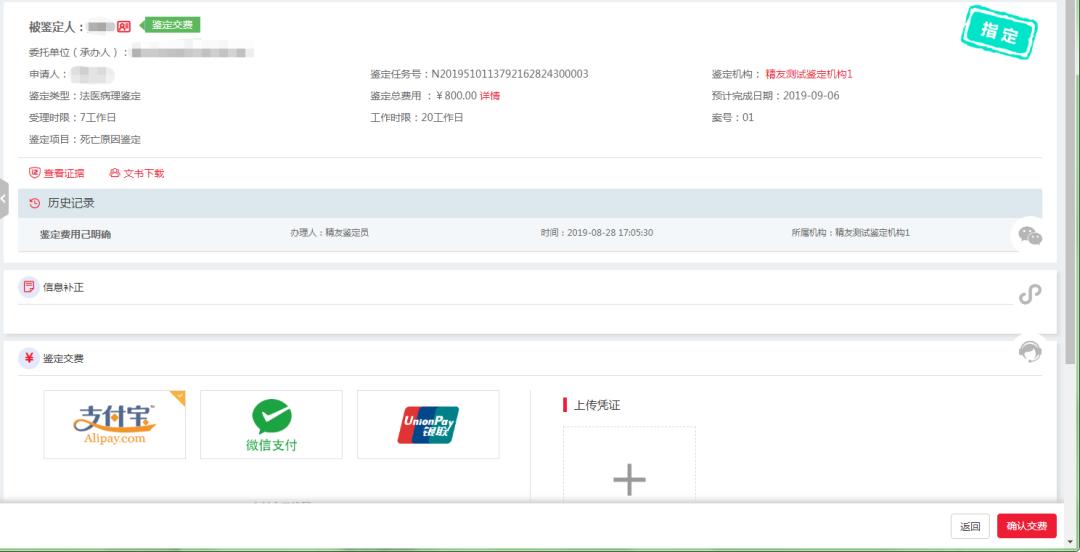Expand the left collapsed sidebar handle
Viewport: 1080px width, 552px height.
[x=4, y=199]
